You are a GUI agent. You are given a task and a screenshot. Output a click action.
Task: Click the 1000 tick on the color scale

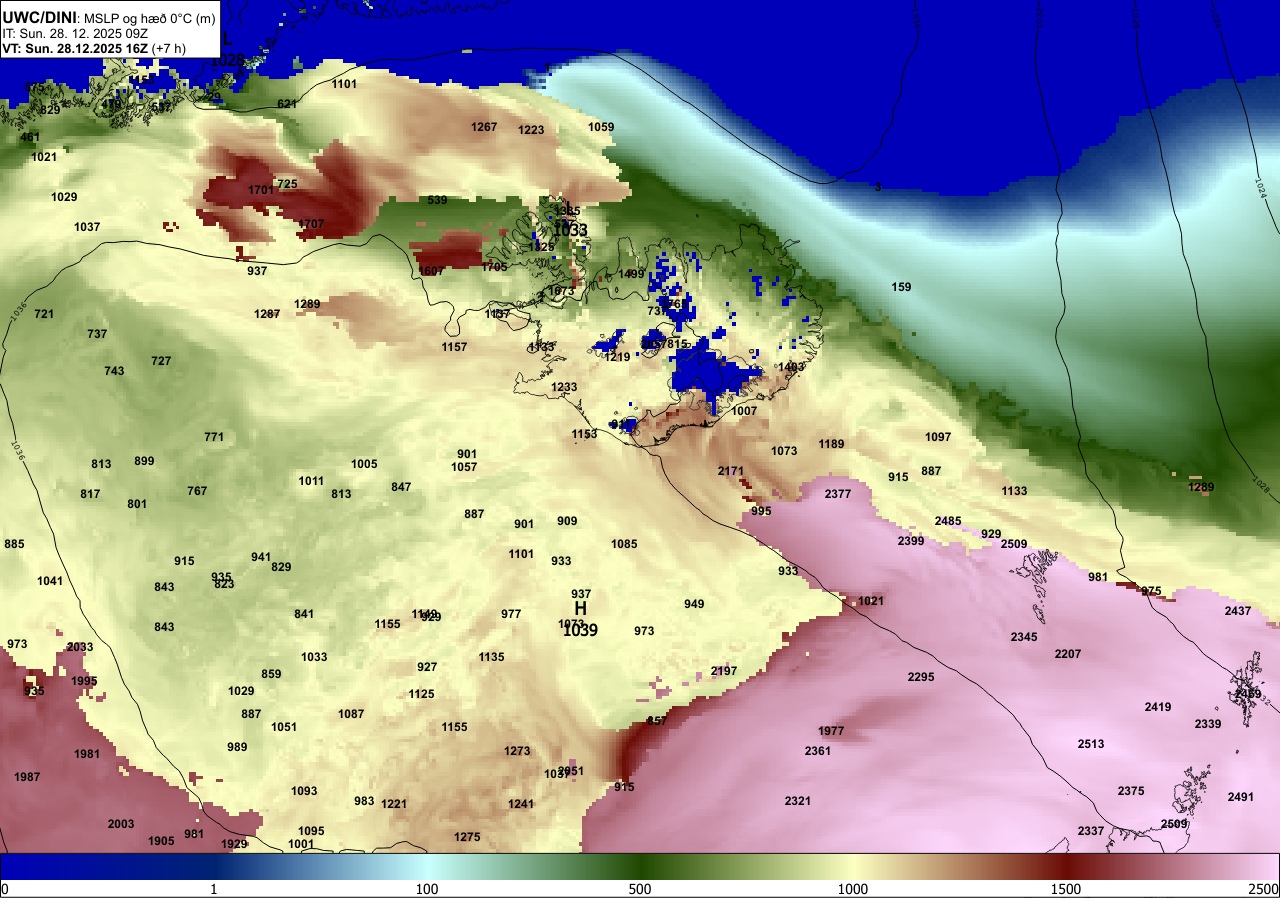click(852, 889)
